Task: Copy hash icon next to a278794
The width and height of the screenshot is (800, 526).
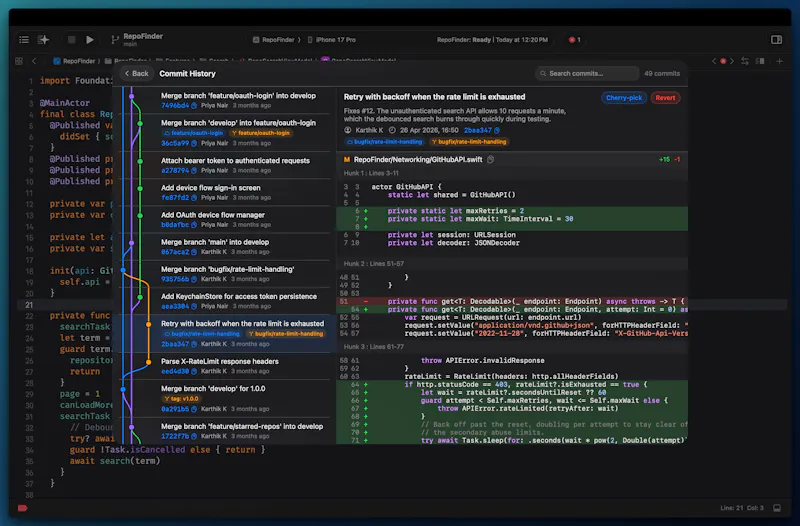Action: point(194,170)
